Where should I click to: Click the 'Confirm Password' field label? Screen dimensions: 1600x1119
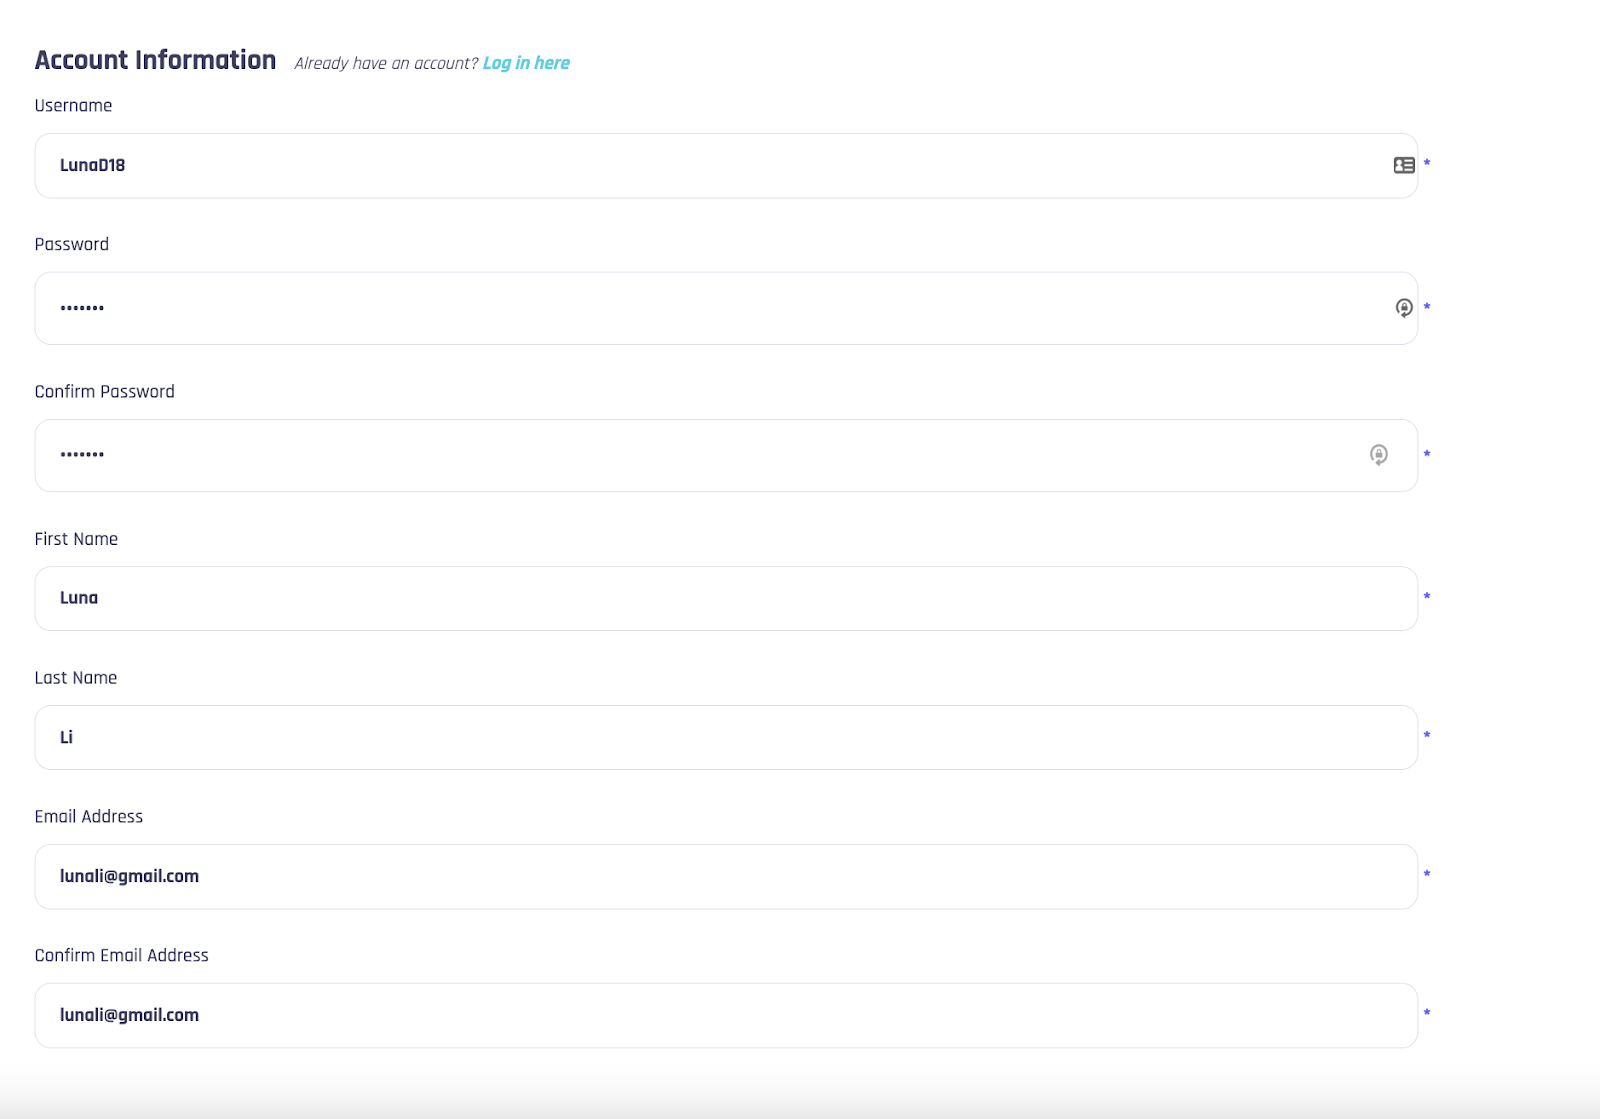(105, 392)
